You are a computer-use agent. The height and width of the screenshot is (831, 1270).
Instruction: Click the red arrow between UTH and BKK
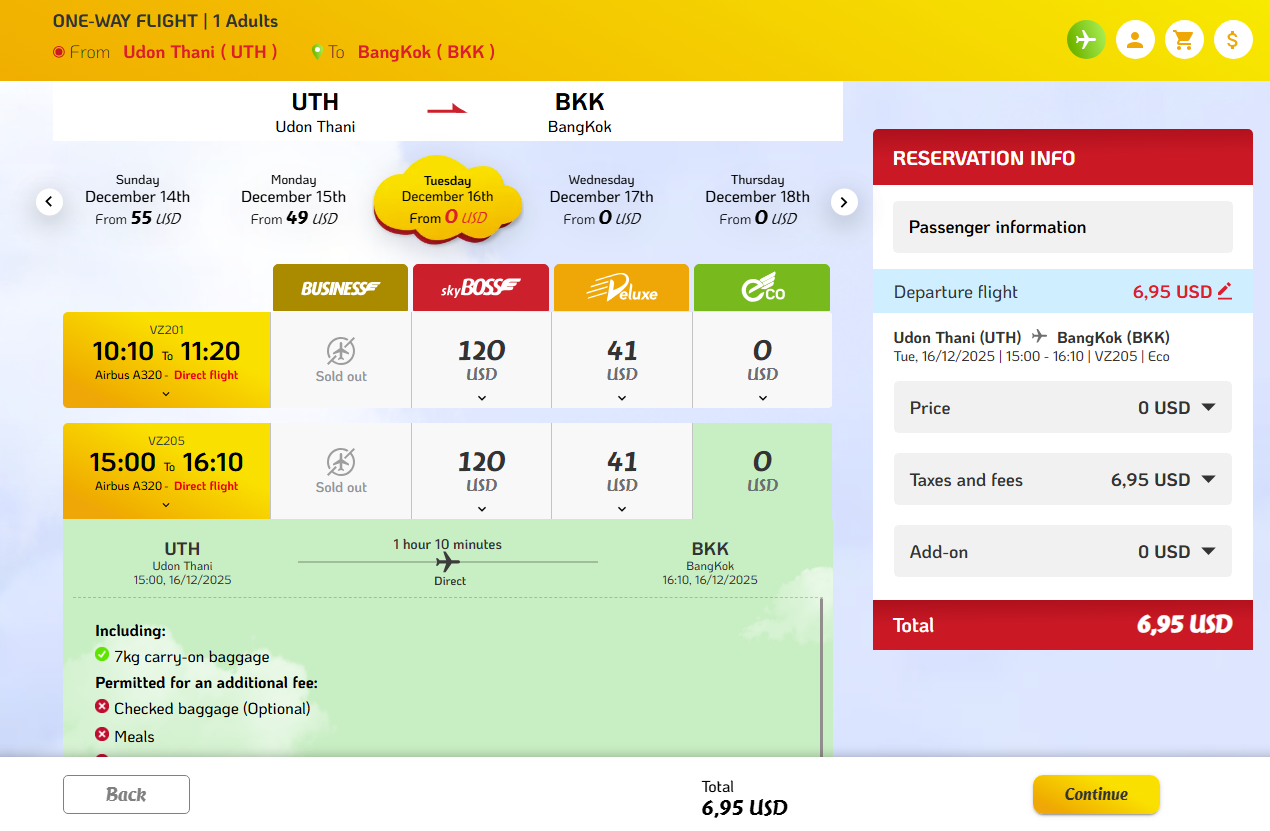(x=447, y=109)
